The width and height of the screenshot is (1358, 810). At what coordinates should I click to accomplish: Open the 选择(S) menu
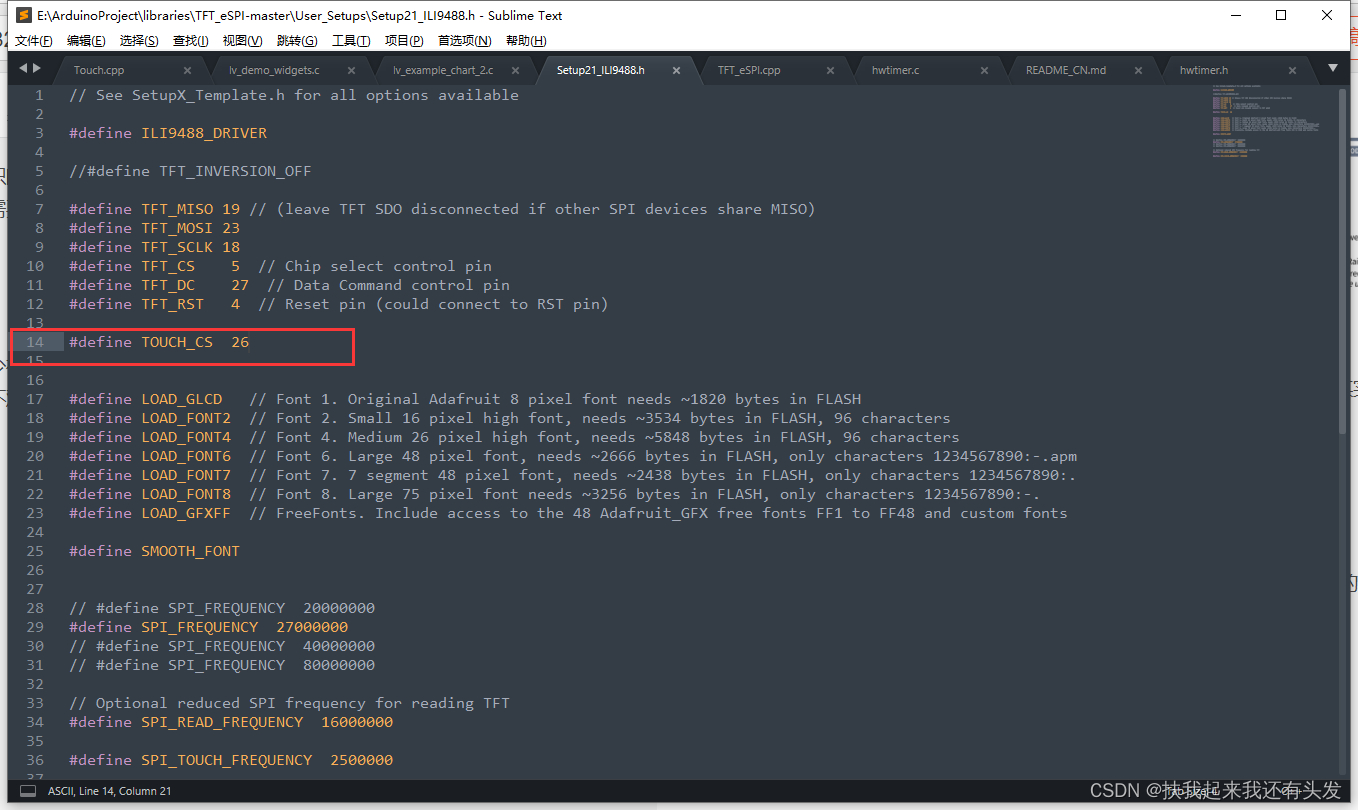pyautogui.click(x=139, y=41)
